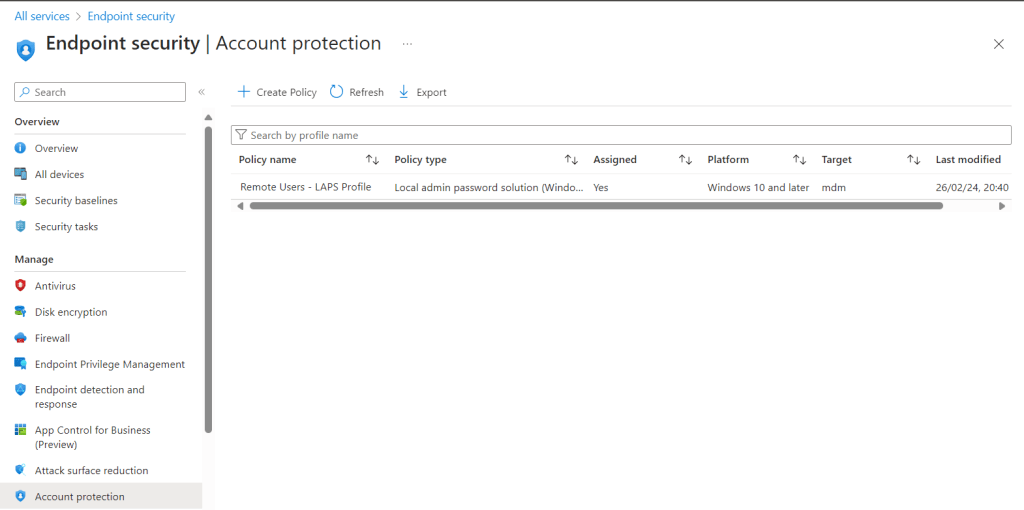Screen dimensions: 1024x510
Task: Sort by the Assigned column arrows
Action: (x=685, y=160)
